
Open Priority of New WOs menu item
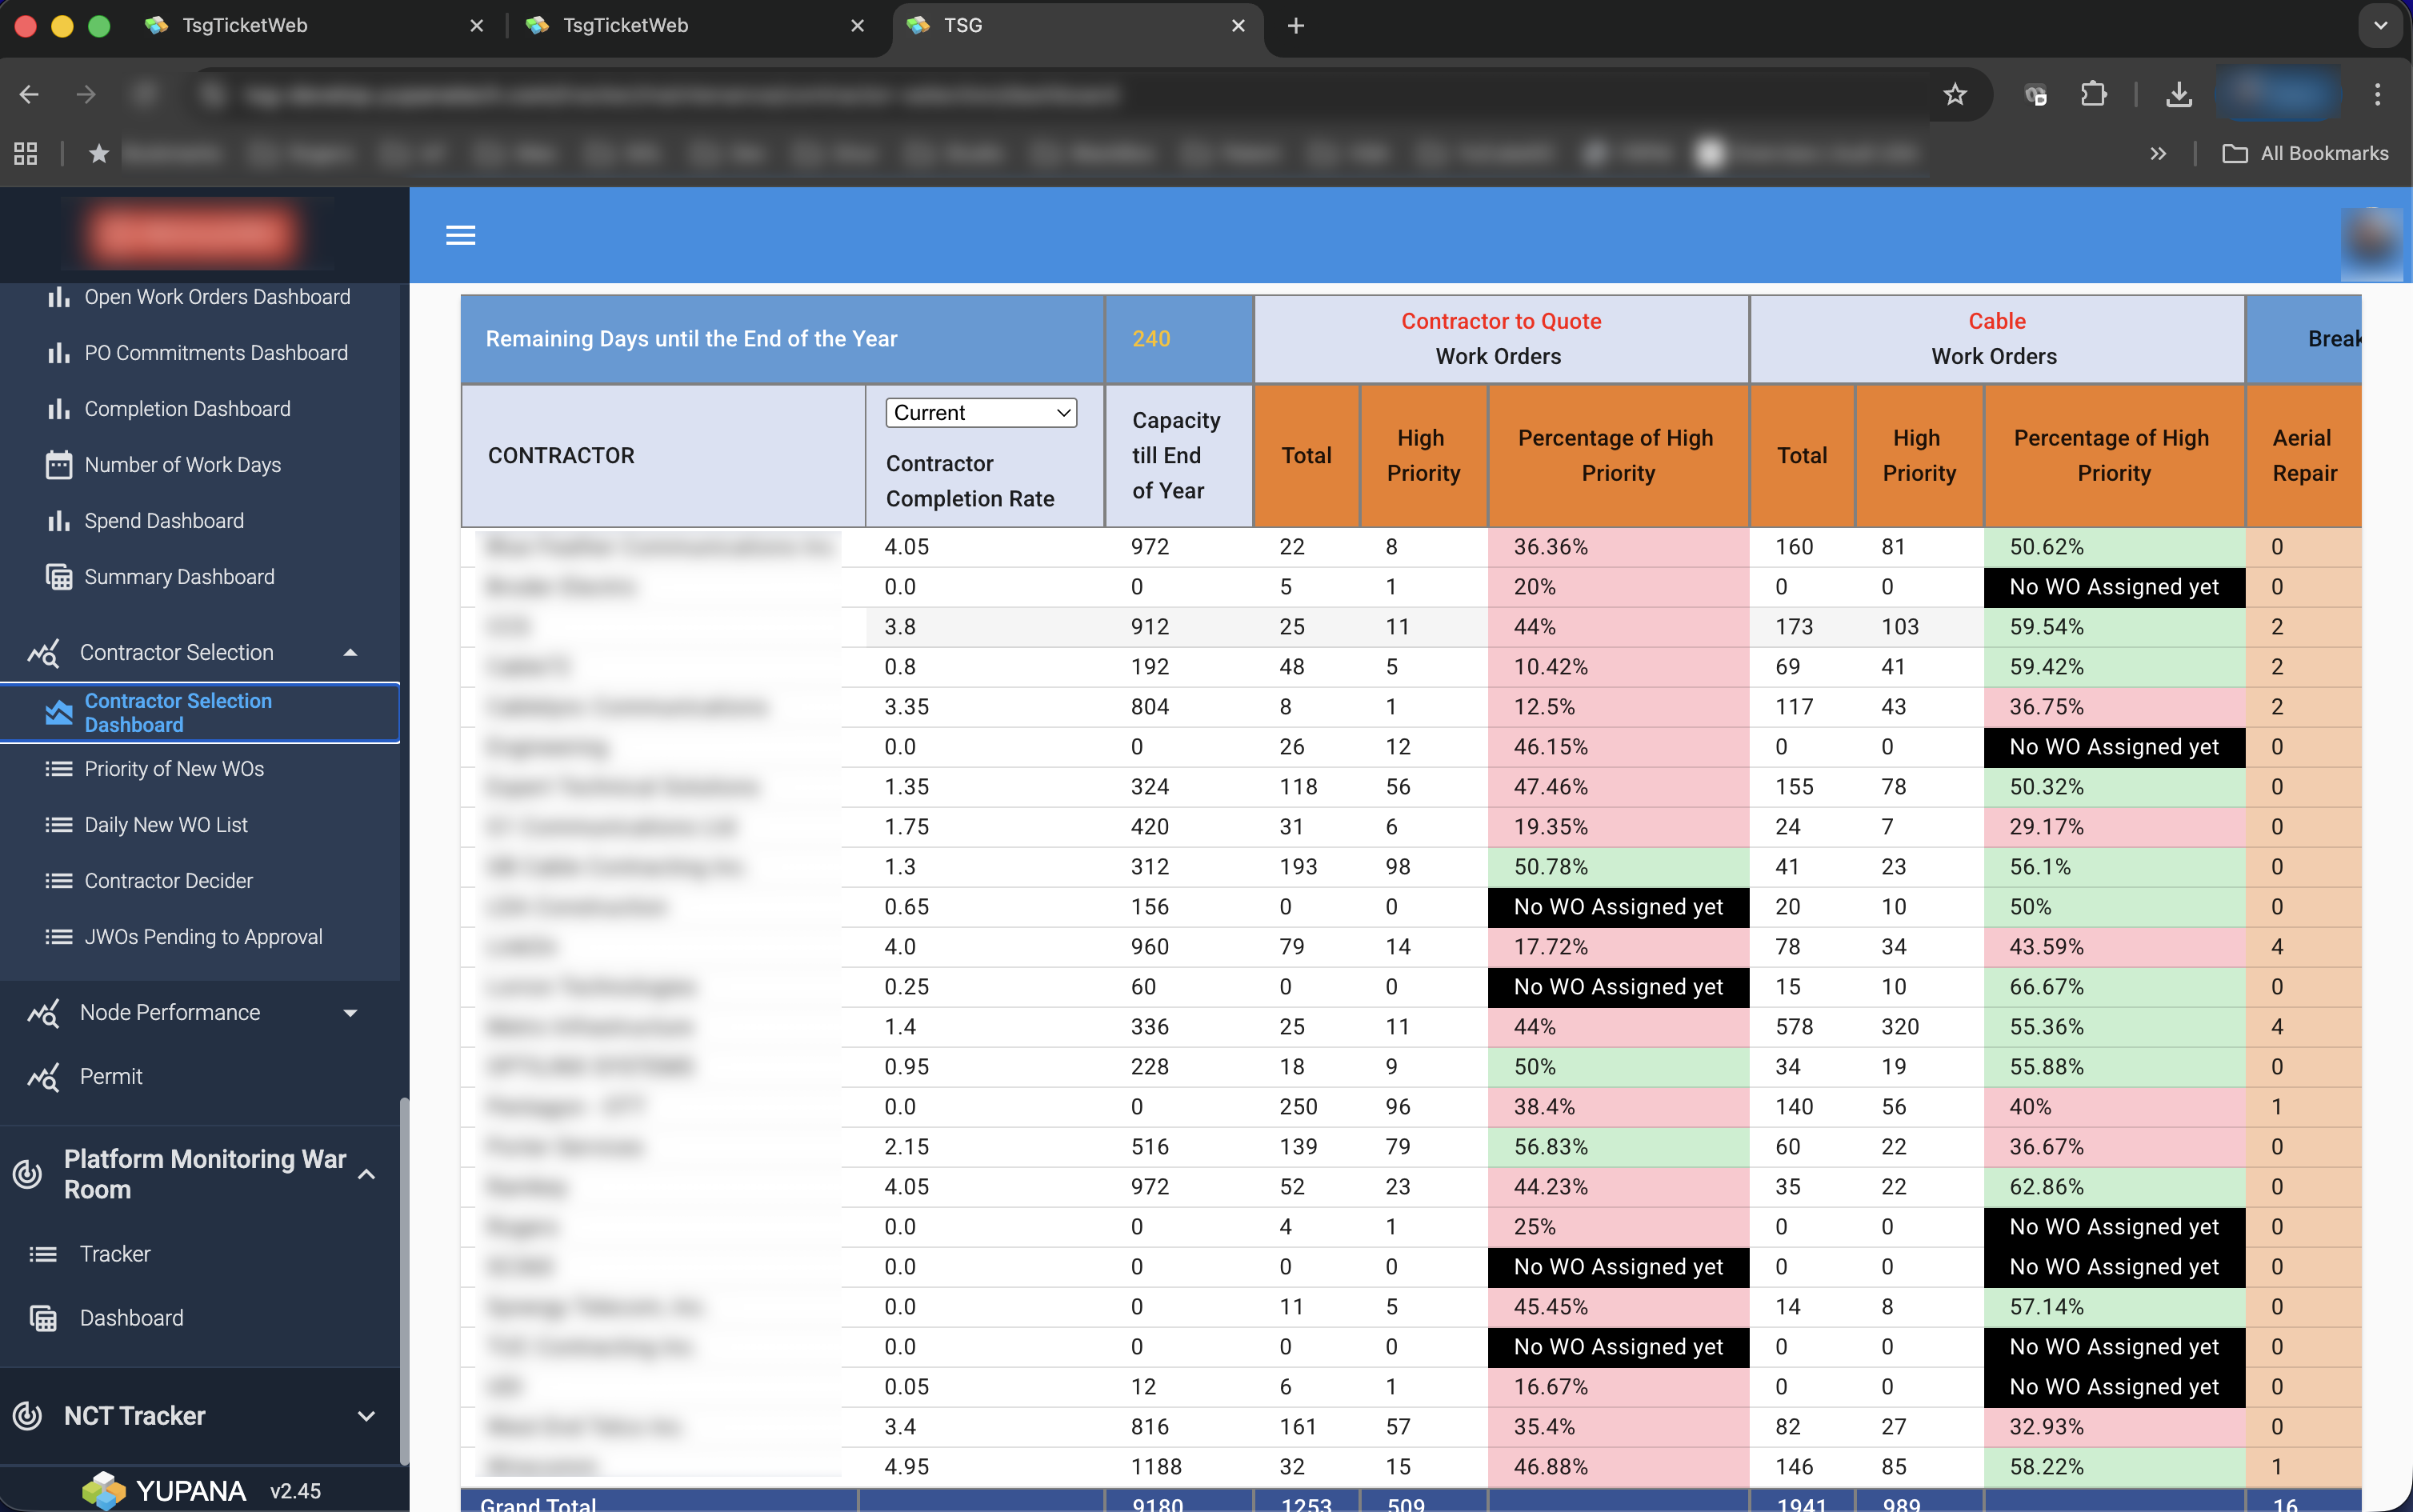[174, 769]
